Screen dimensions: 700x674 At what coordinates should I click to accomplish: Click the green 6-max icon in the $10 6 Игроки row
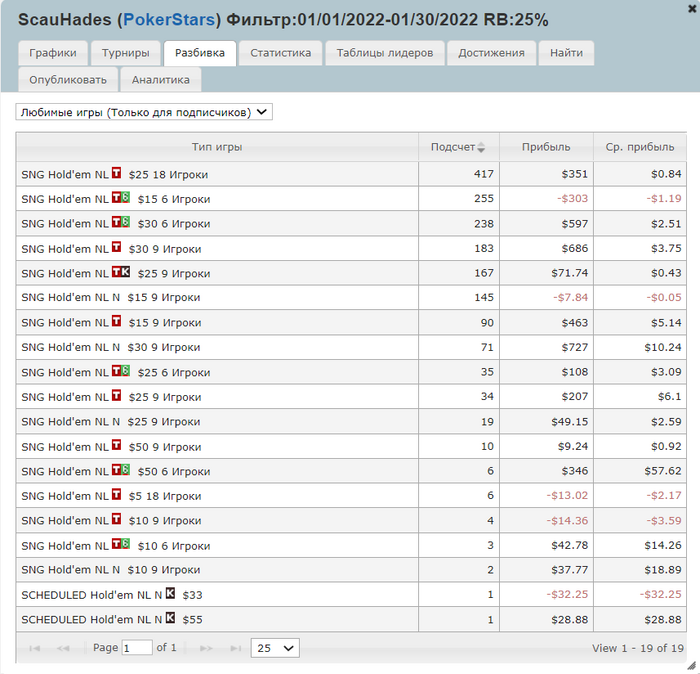pyautogui.click(x=125, y=544)
